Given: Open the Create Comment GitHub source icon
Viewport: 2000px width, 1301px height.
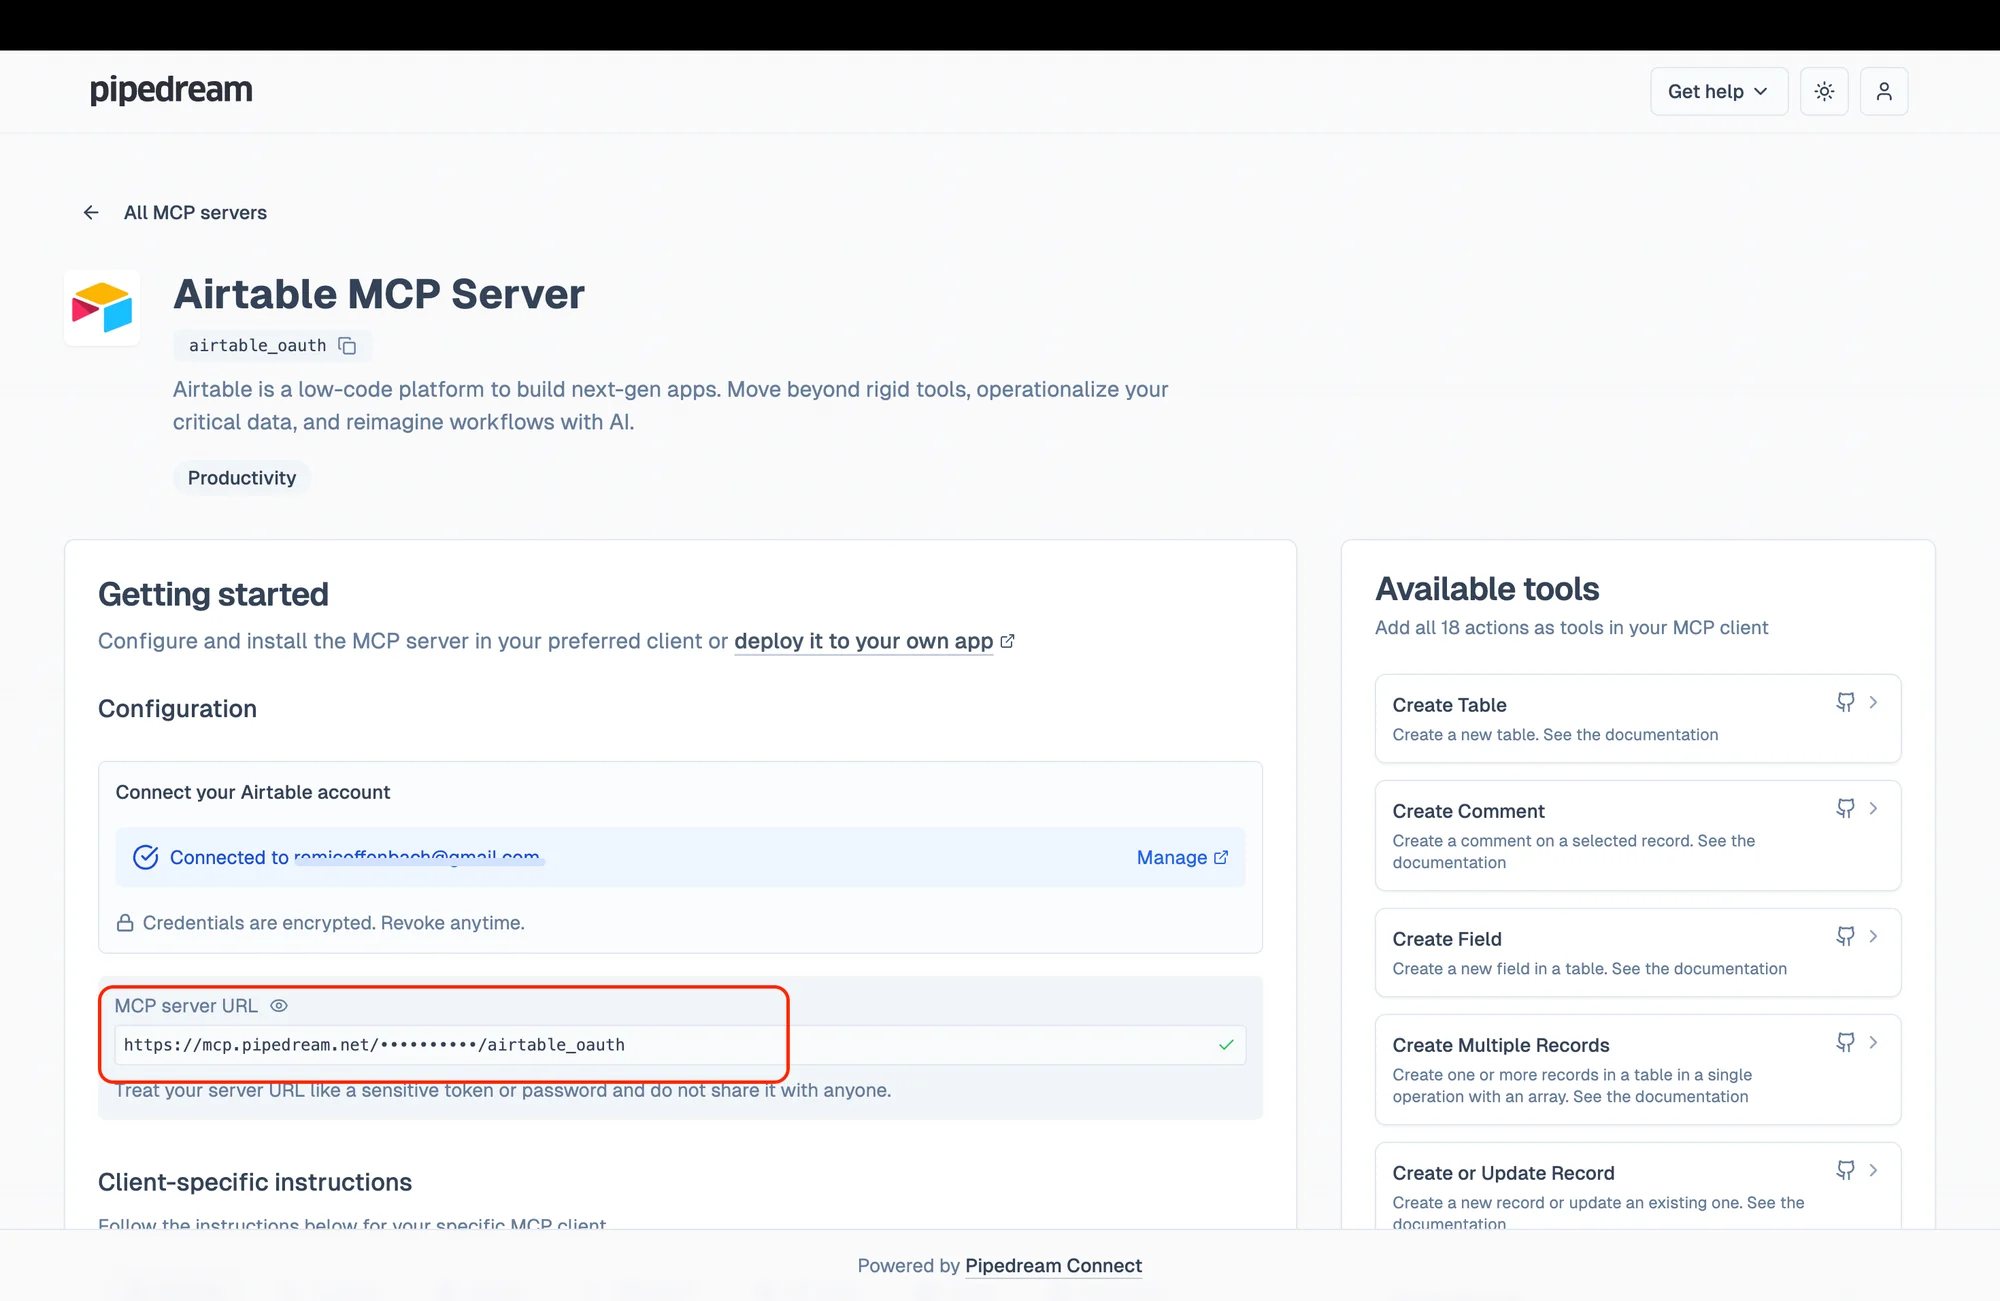Looking at the screenshot, I should click(x=1845, y=808).
